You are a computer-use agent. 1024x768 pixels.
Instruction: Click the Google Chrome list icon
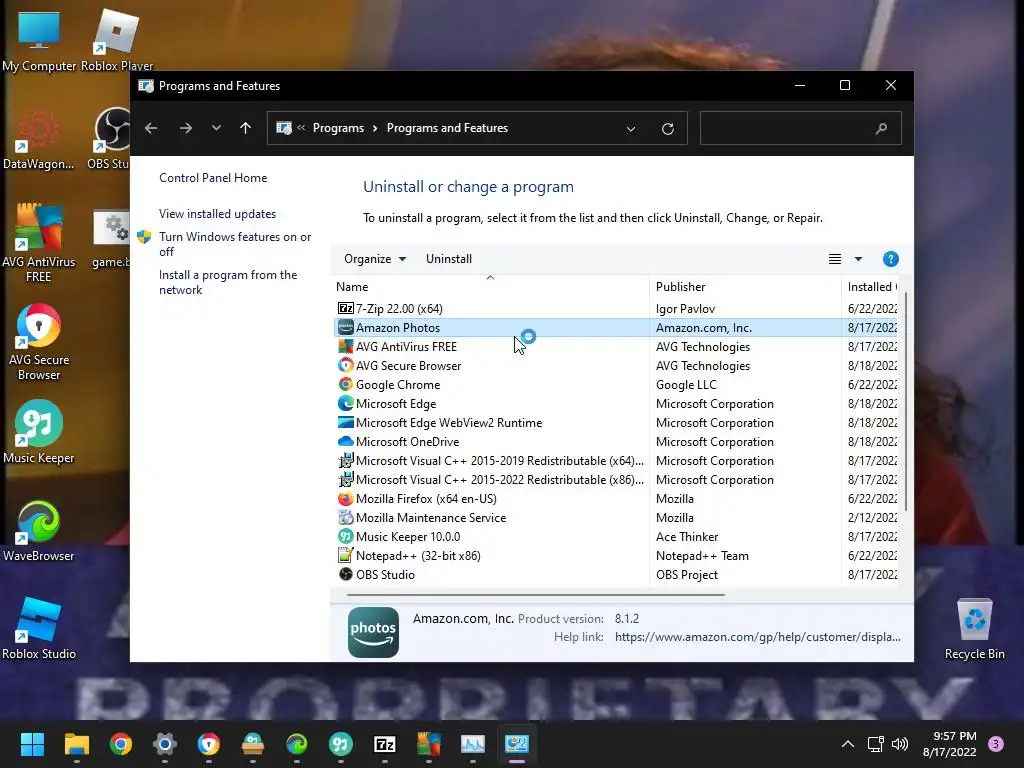345,384
